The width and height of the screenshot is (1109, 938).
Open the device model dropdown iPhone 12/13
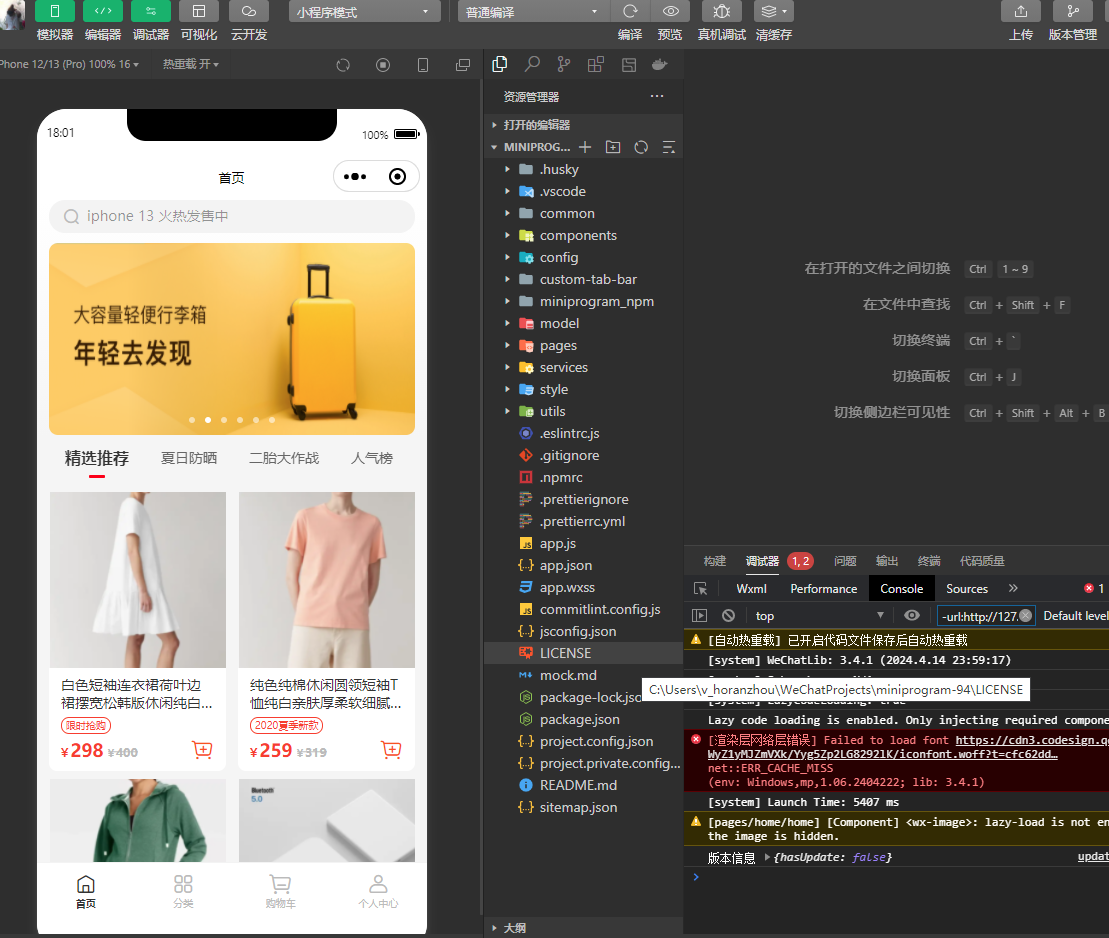click(69, 64)
